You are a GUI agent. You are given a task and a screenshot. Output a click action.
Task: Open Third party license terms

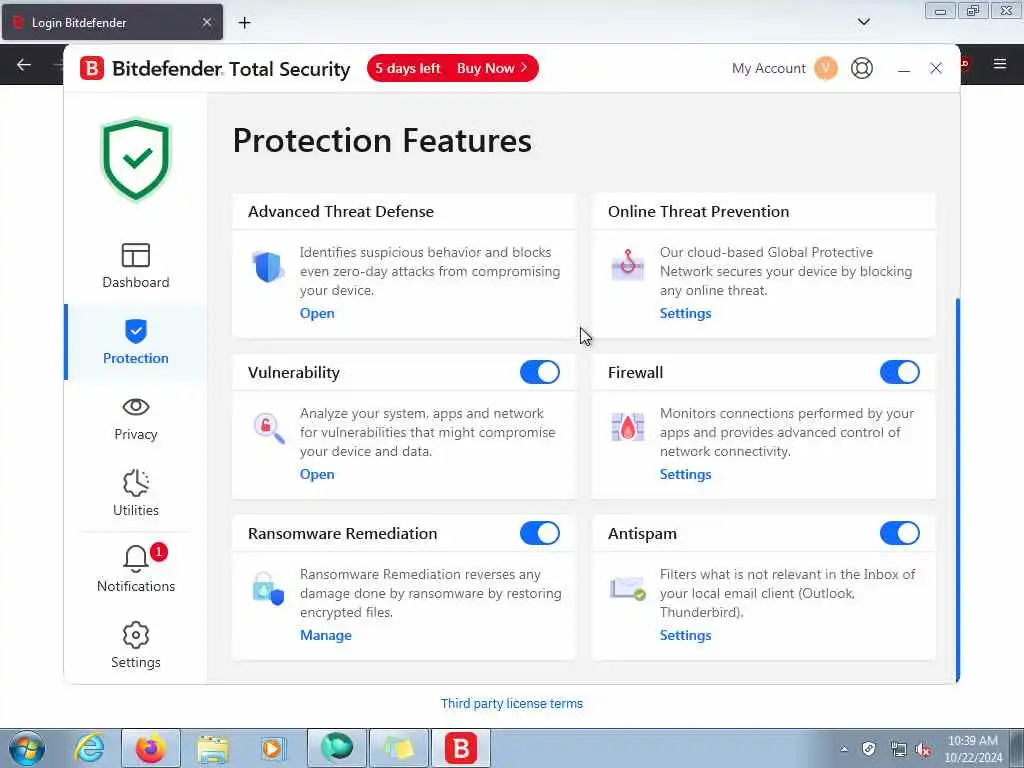click(x=511, y=703)
